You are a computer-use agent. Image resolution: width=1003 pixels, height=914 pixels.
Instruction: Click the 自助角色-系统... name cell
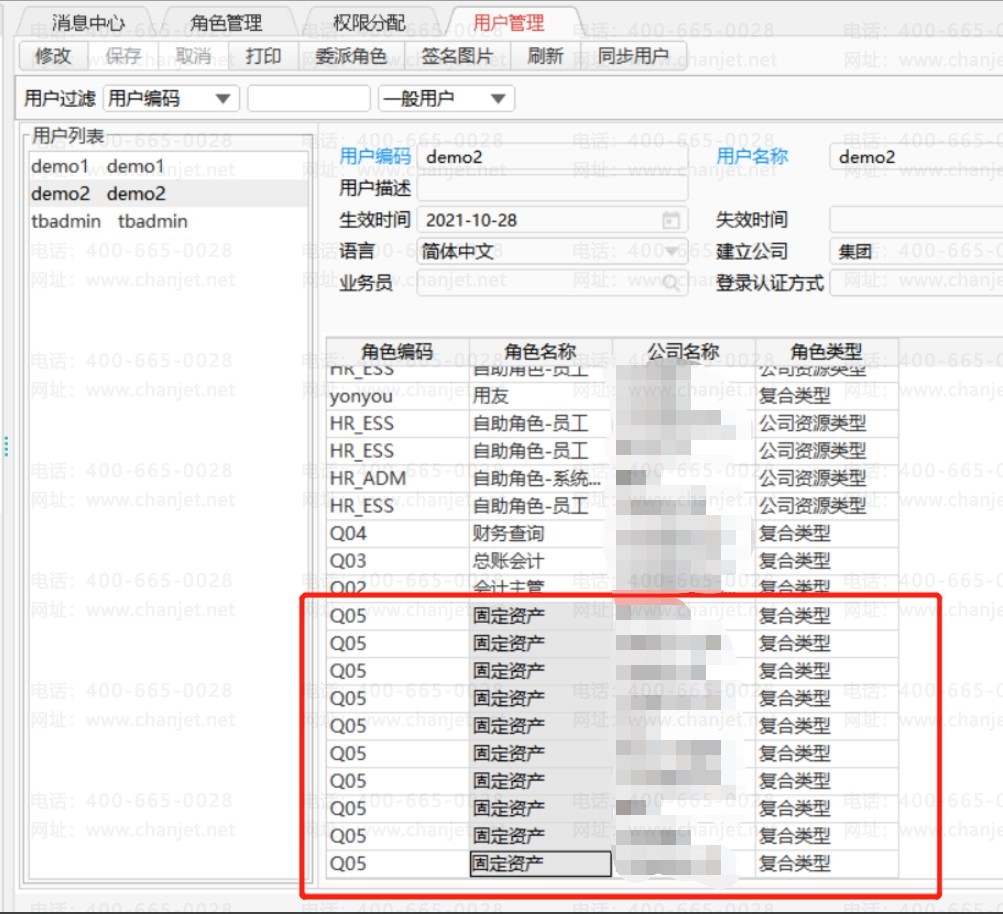point(541,478)
